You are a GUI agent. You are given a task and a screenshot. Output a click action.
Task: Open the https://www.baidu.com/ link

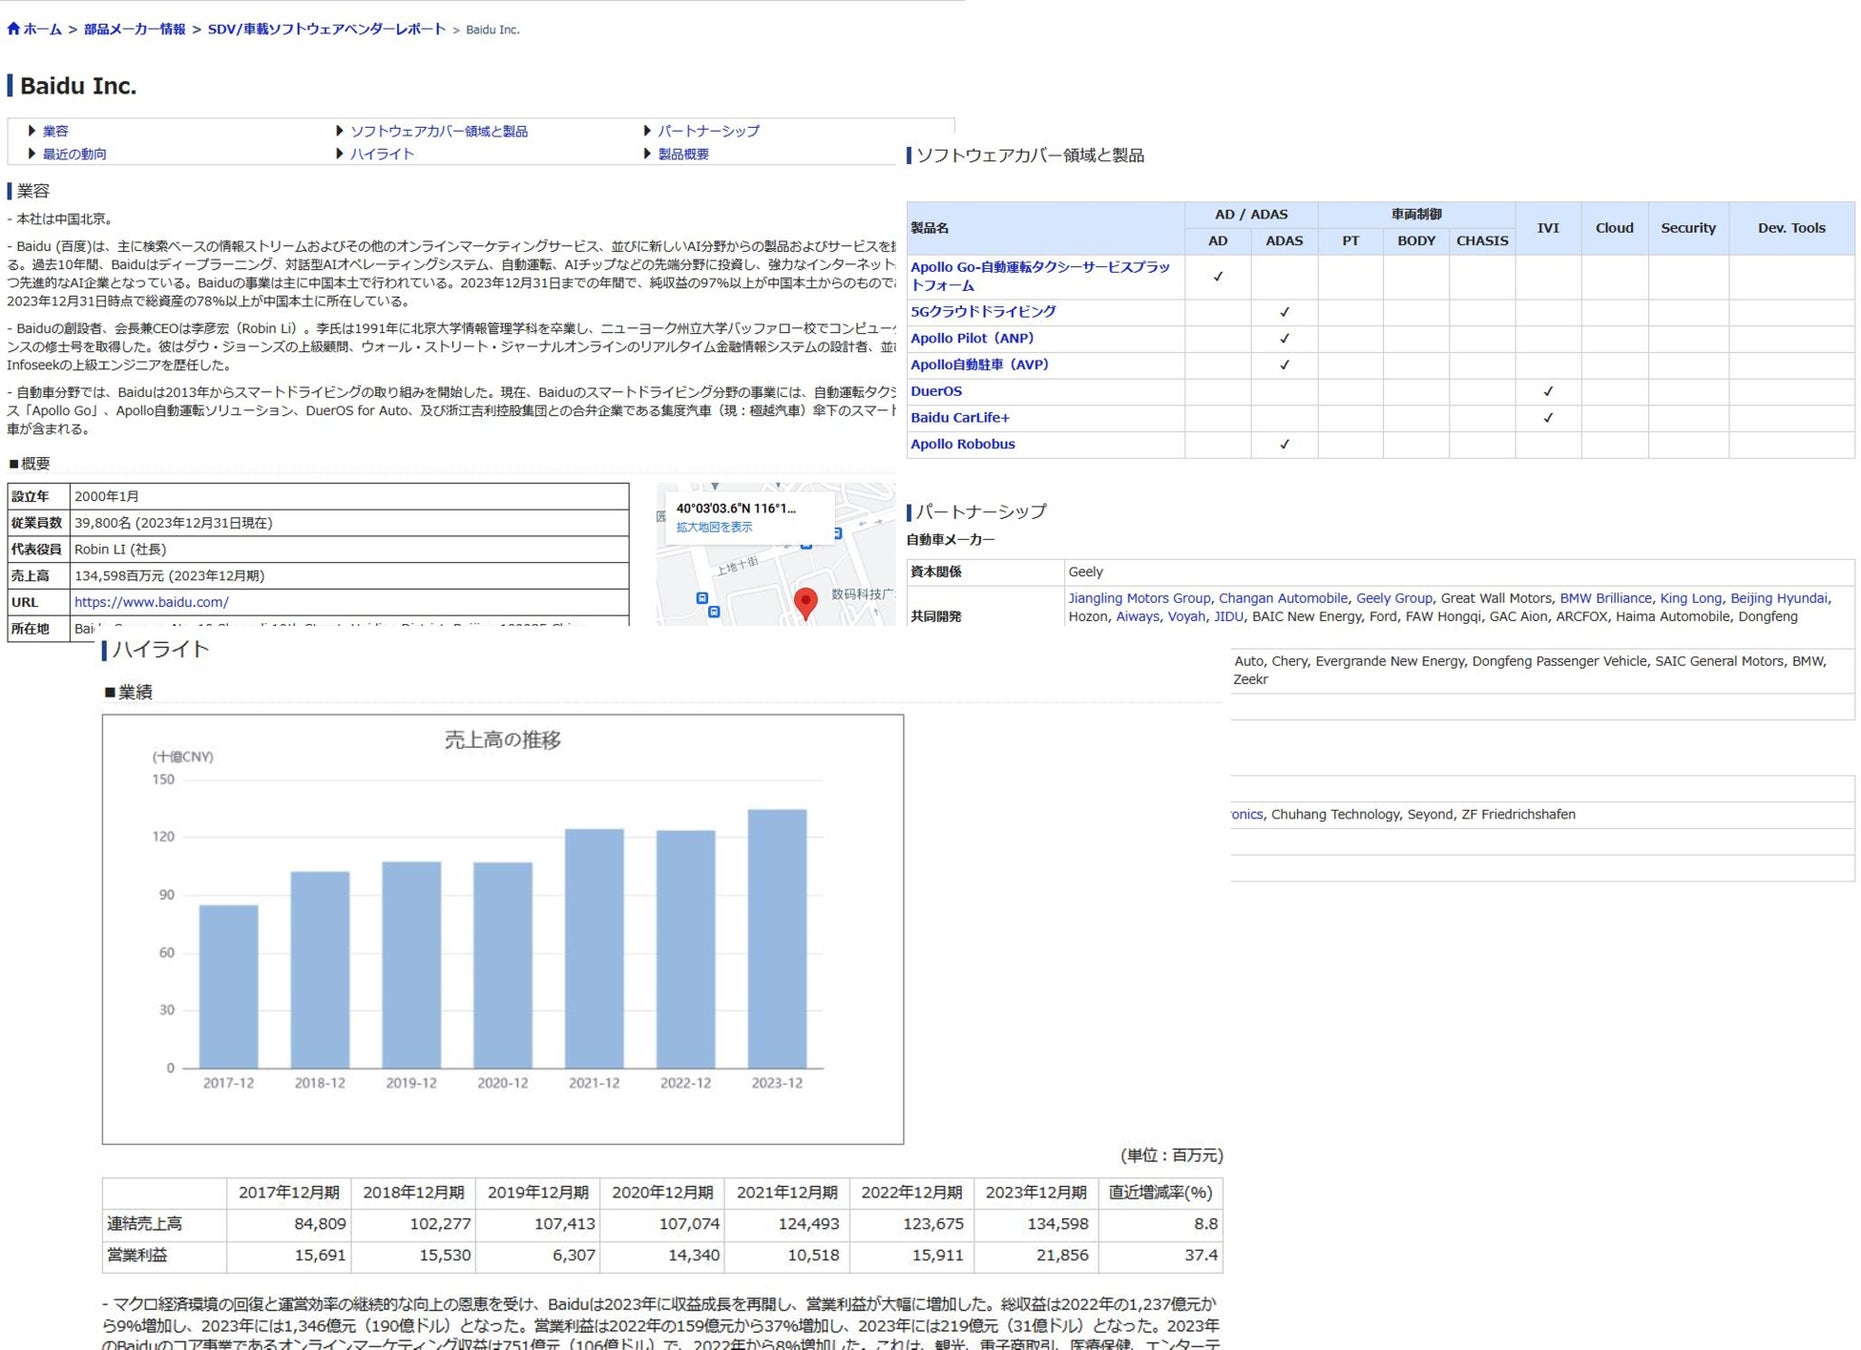point(151,603)
